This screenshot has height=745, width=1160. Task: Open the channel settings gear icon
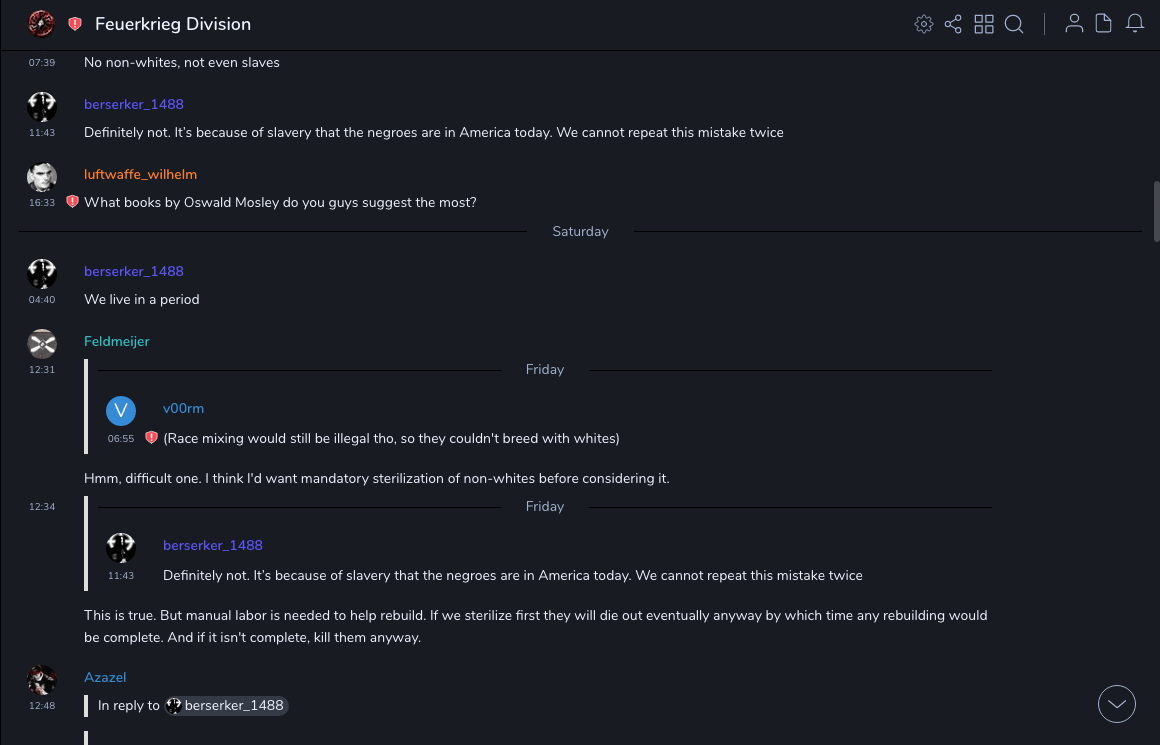pyautogui.click(x=923, y=24)
